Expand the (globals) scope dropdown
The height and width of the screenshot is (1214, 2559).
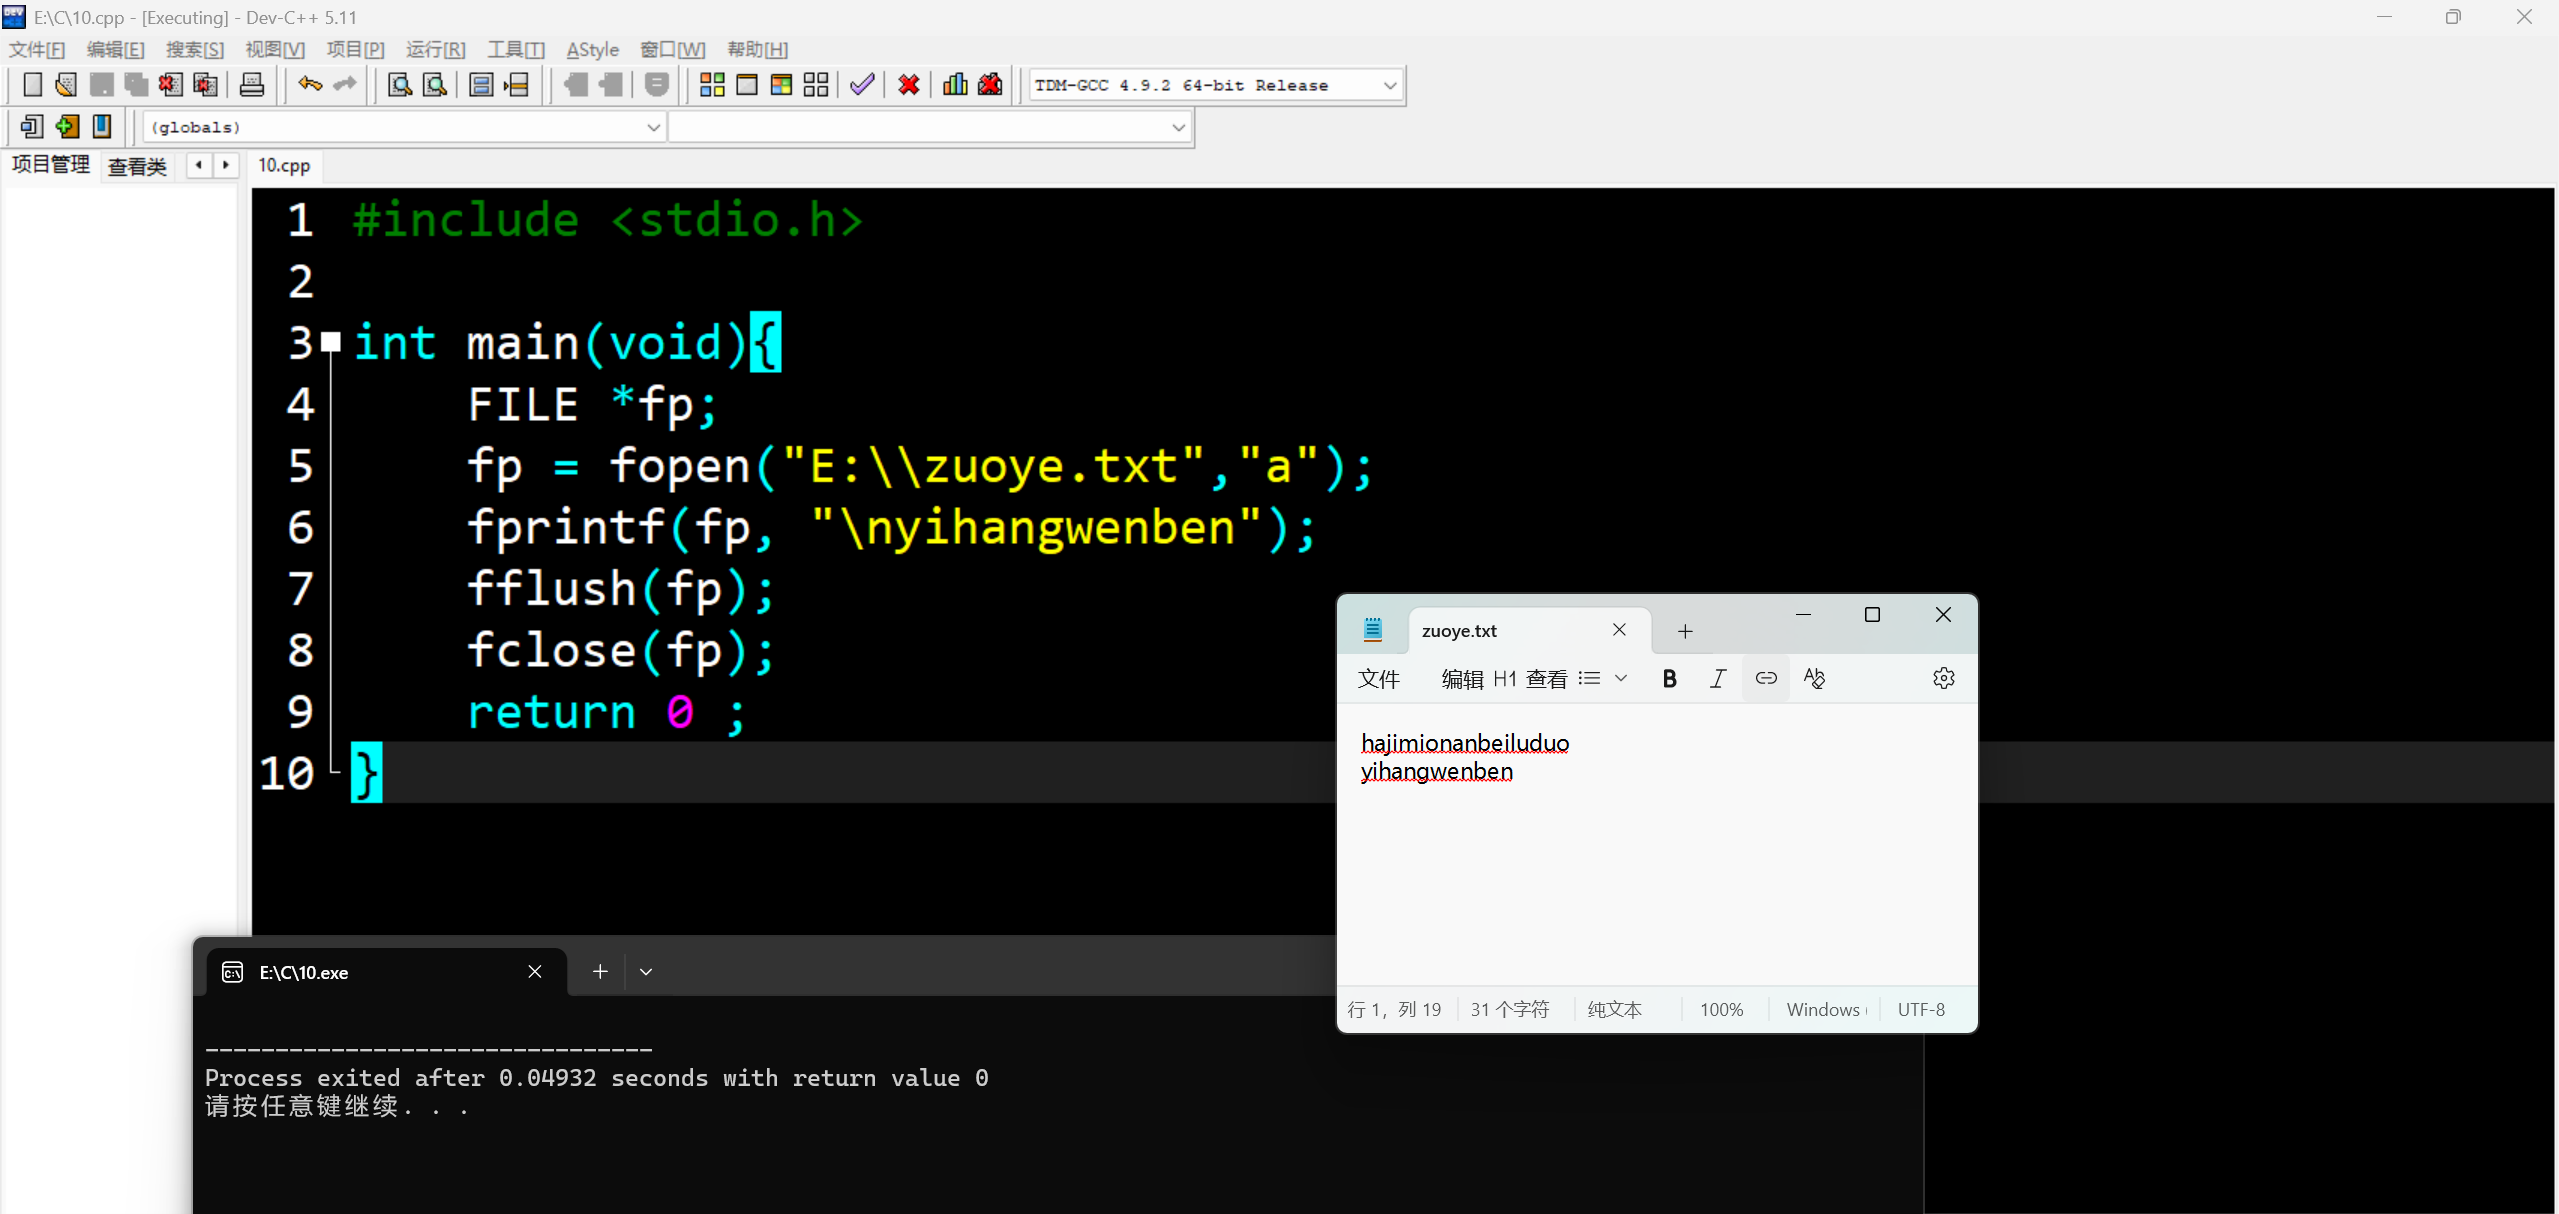click(652, 127)
